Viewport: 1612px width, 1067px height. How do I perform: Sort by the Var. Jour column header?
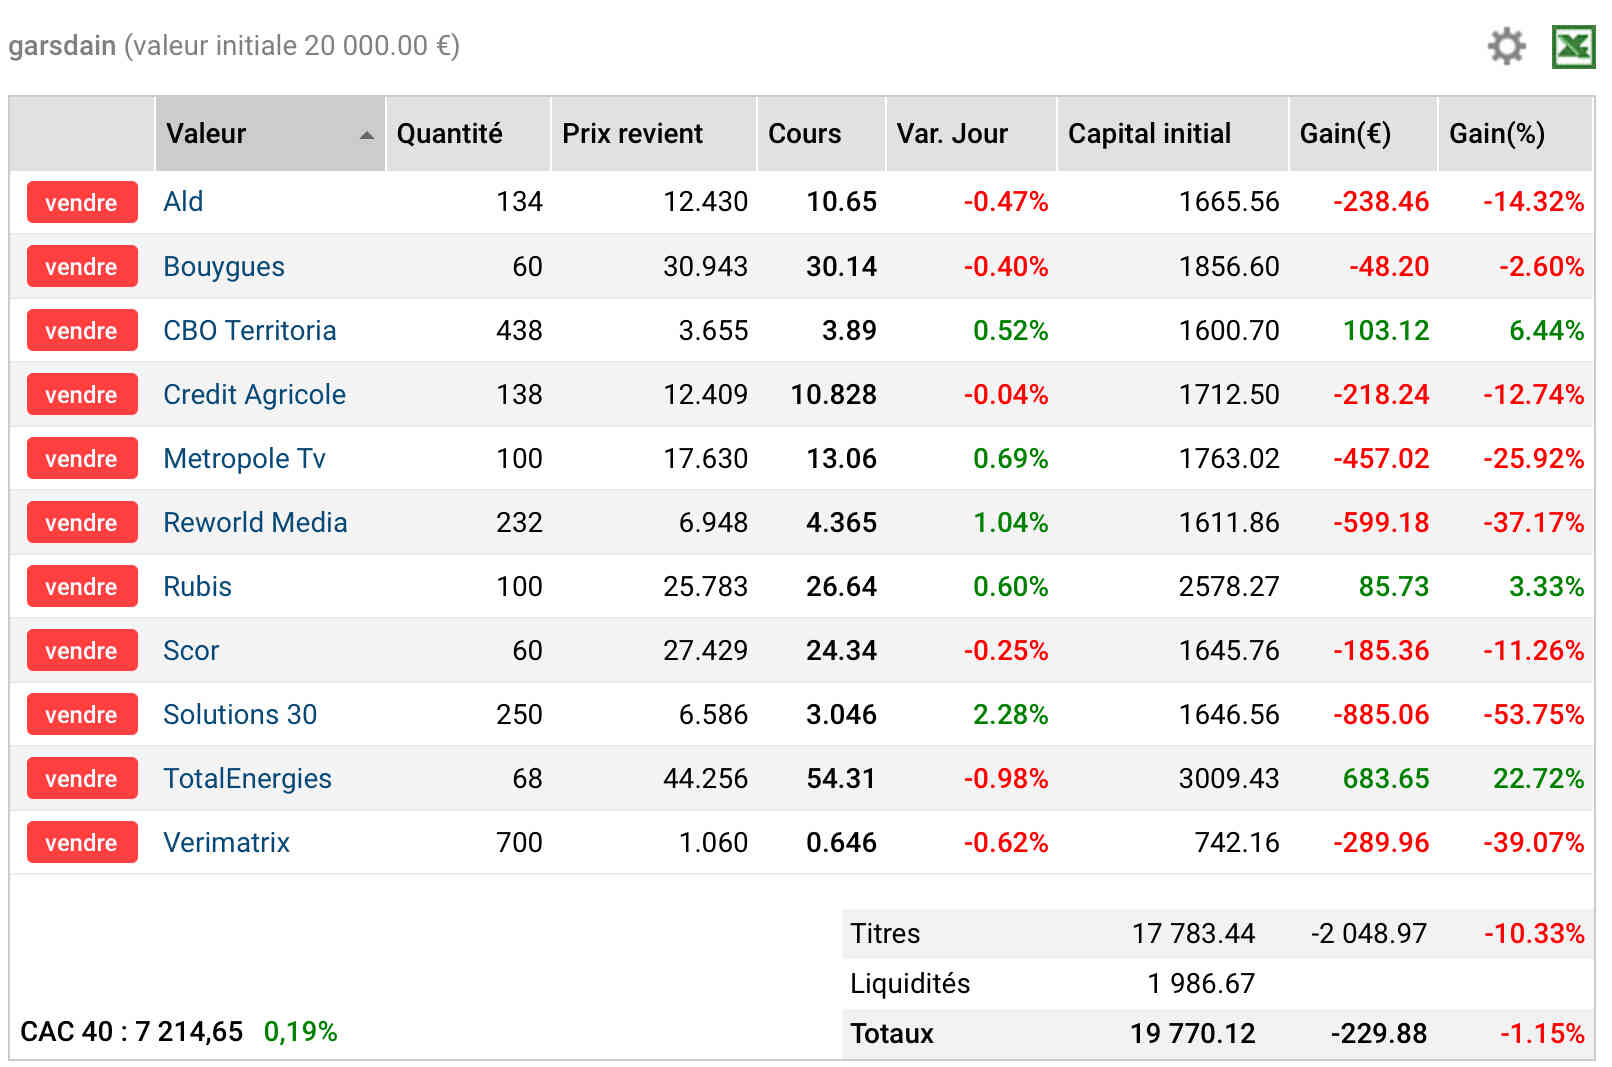[971, 134]
